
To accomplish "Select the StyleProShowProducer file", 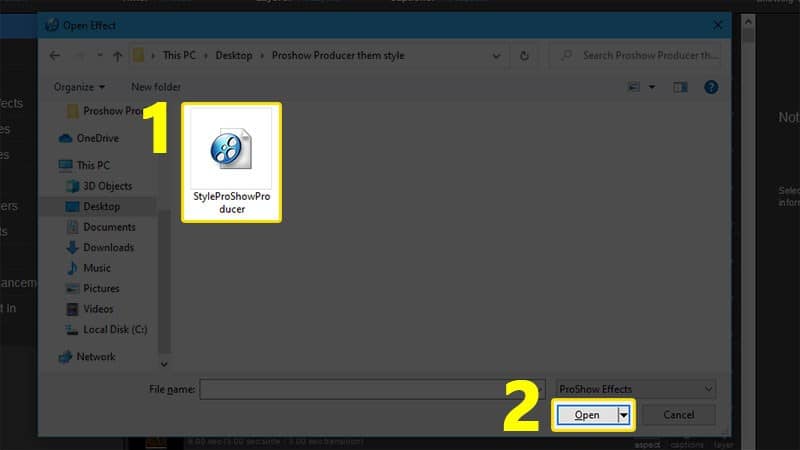I will point(231,162).
